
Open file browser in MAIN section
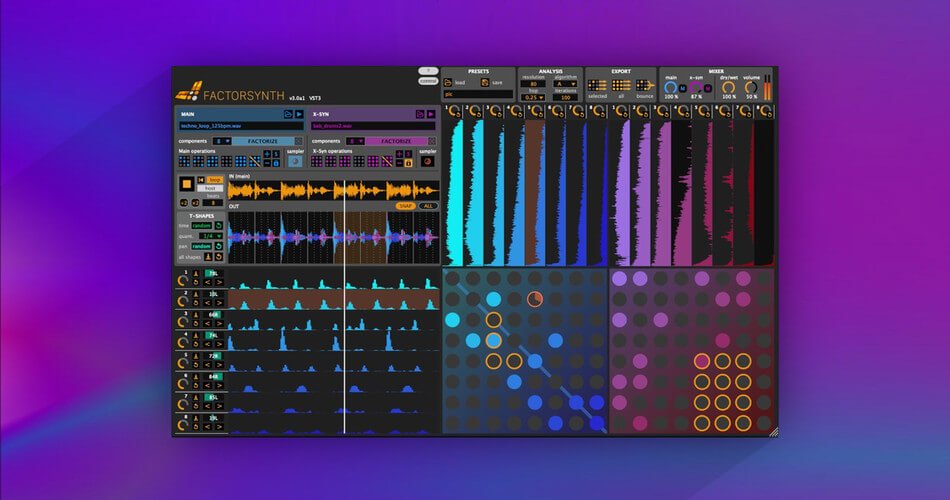[288, 114]
